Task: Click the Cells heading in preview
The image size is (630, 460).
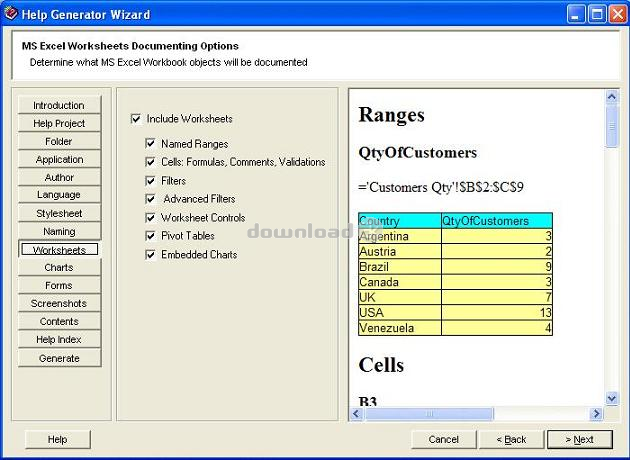Action: [381, 365]
